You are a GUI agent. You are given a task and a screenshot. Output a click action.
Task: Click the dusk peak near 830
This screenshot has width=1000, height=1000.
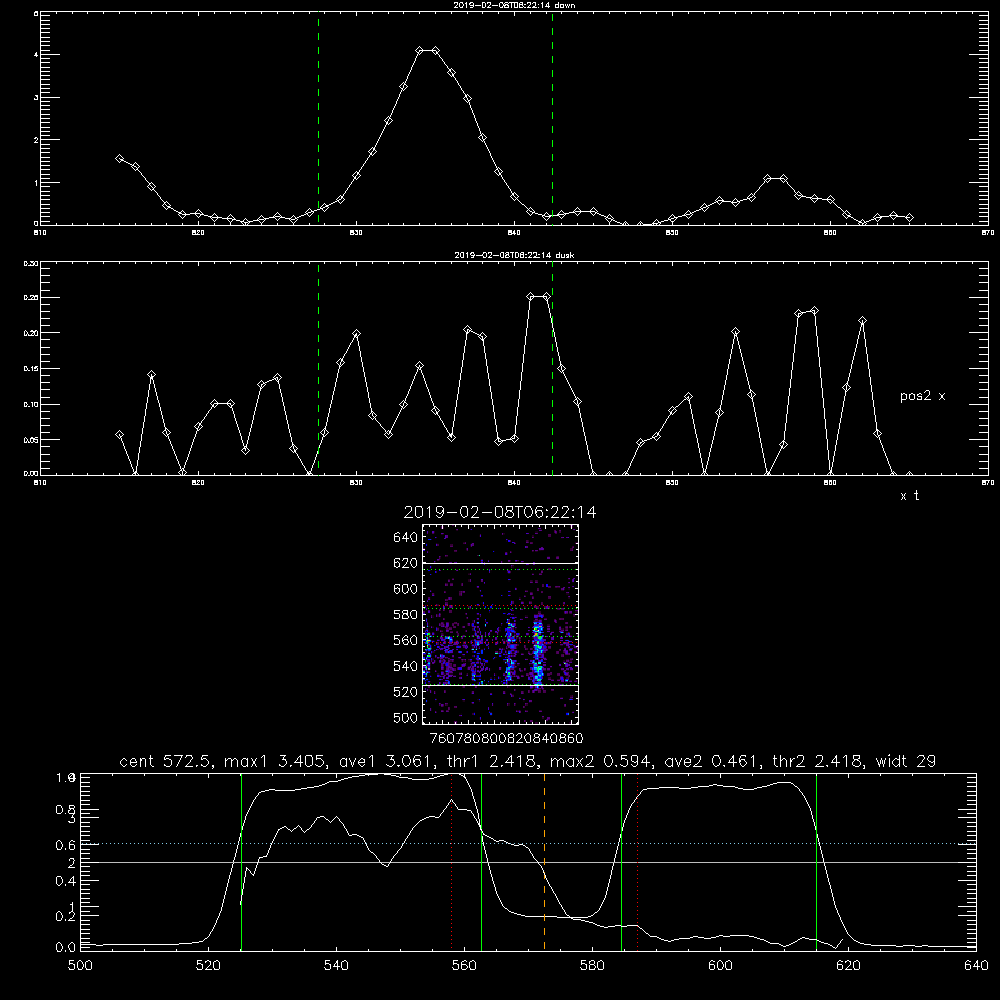[x=357, y=334]
